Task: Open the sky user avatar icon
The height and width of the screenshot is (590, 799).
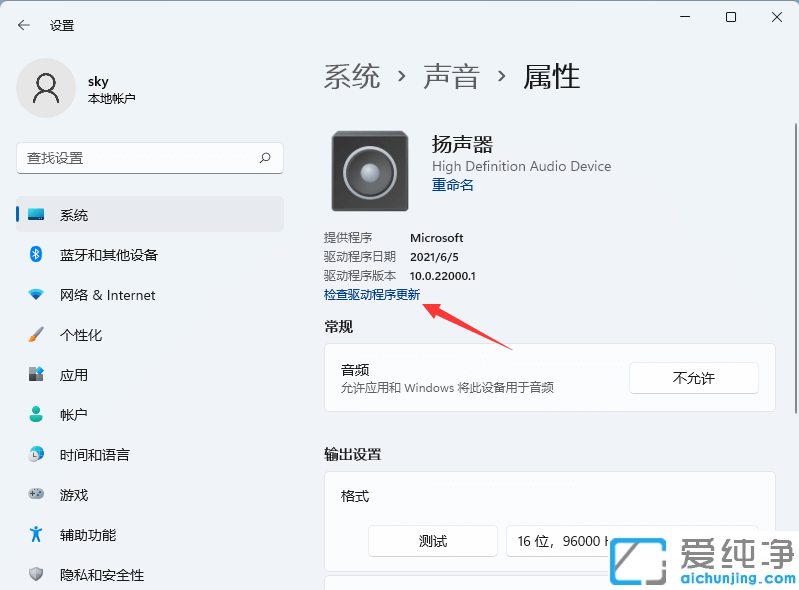Action: coord(46,88)
